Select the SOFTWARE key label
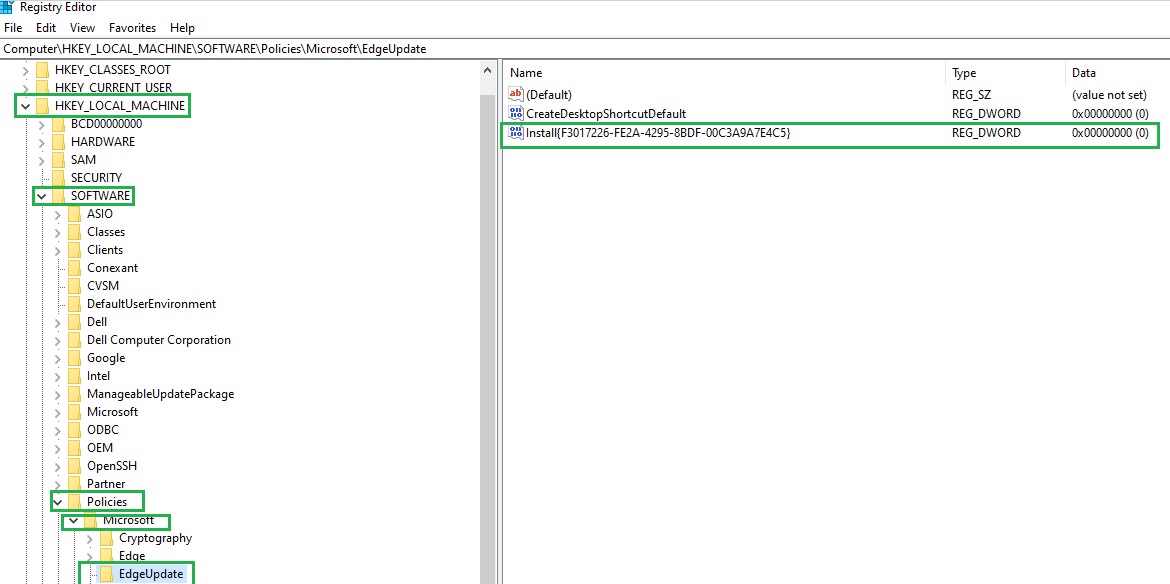Viewport: 1170px width, 584px height. coord(101,196)
